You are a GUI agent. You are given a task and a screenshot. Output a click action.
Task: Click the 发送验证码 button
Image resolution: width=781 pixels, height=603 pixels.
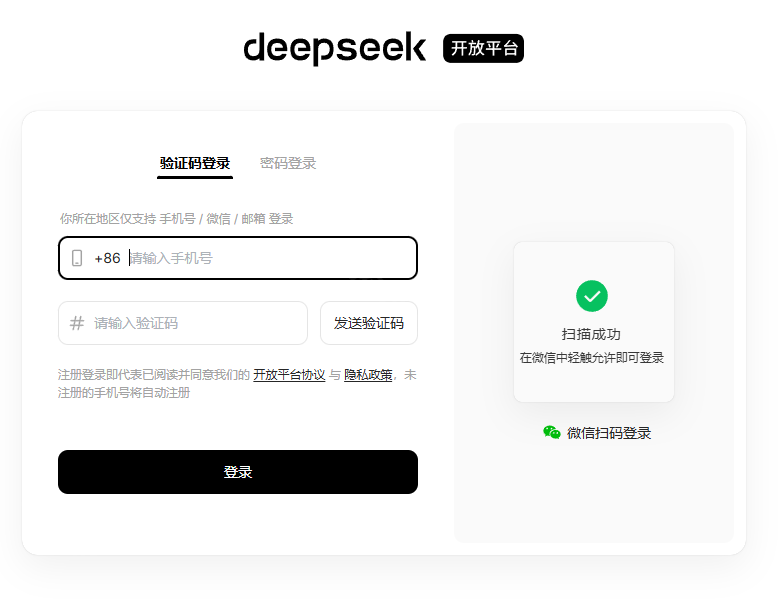(x=369, y=323)
